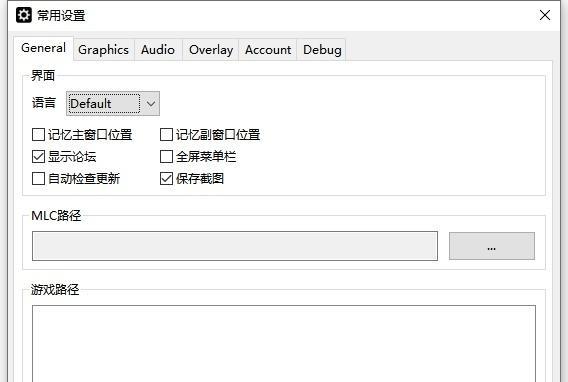568x382 pixels.
Task: Select the Overlay tab
Action: [211, 50]
